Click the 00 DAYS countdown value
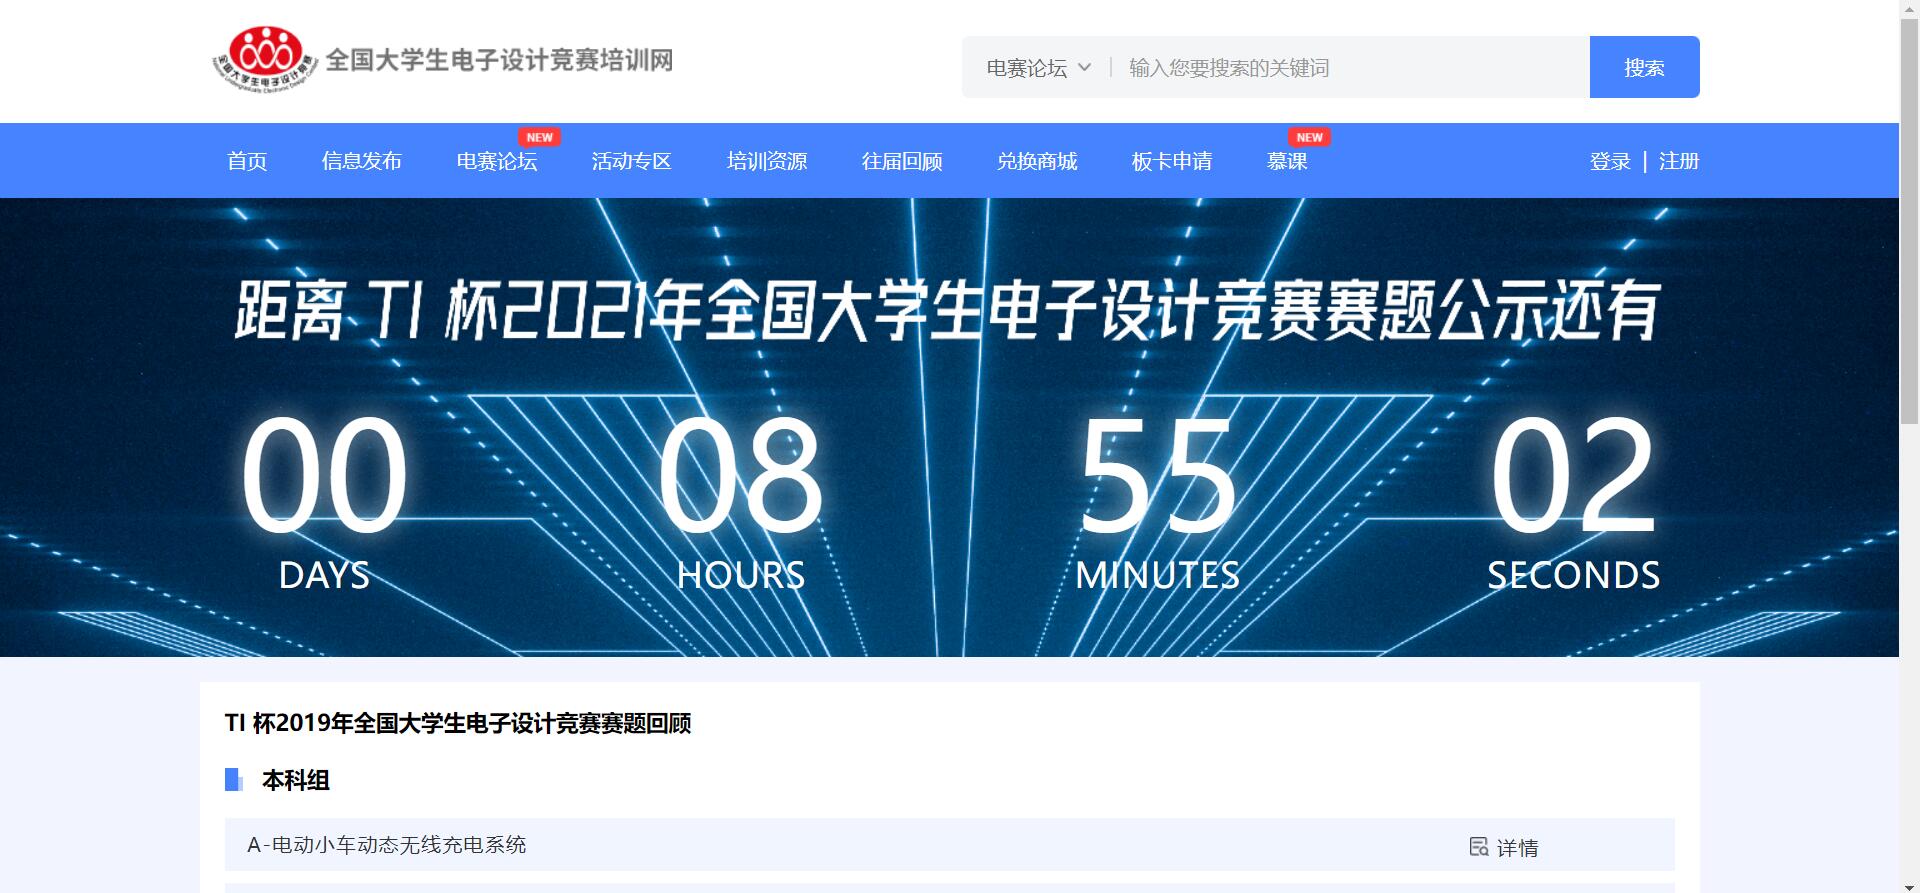 click(x=324, y=475)
